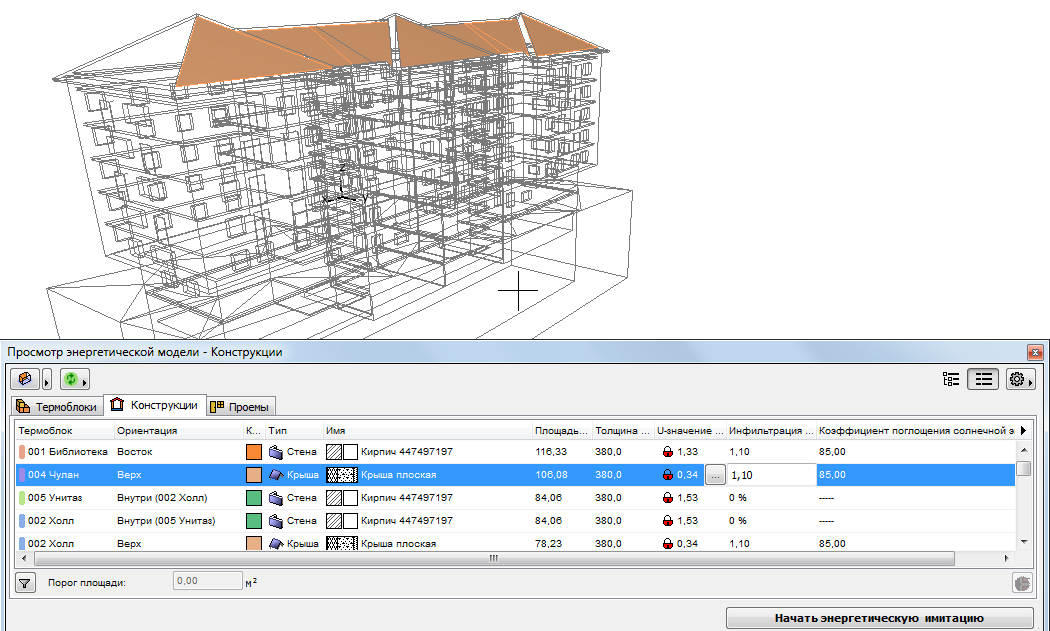Viewport: 1050px width, 631px height.
Task: Click the pie chart report icon
Action: click(1021, 582)
